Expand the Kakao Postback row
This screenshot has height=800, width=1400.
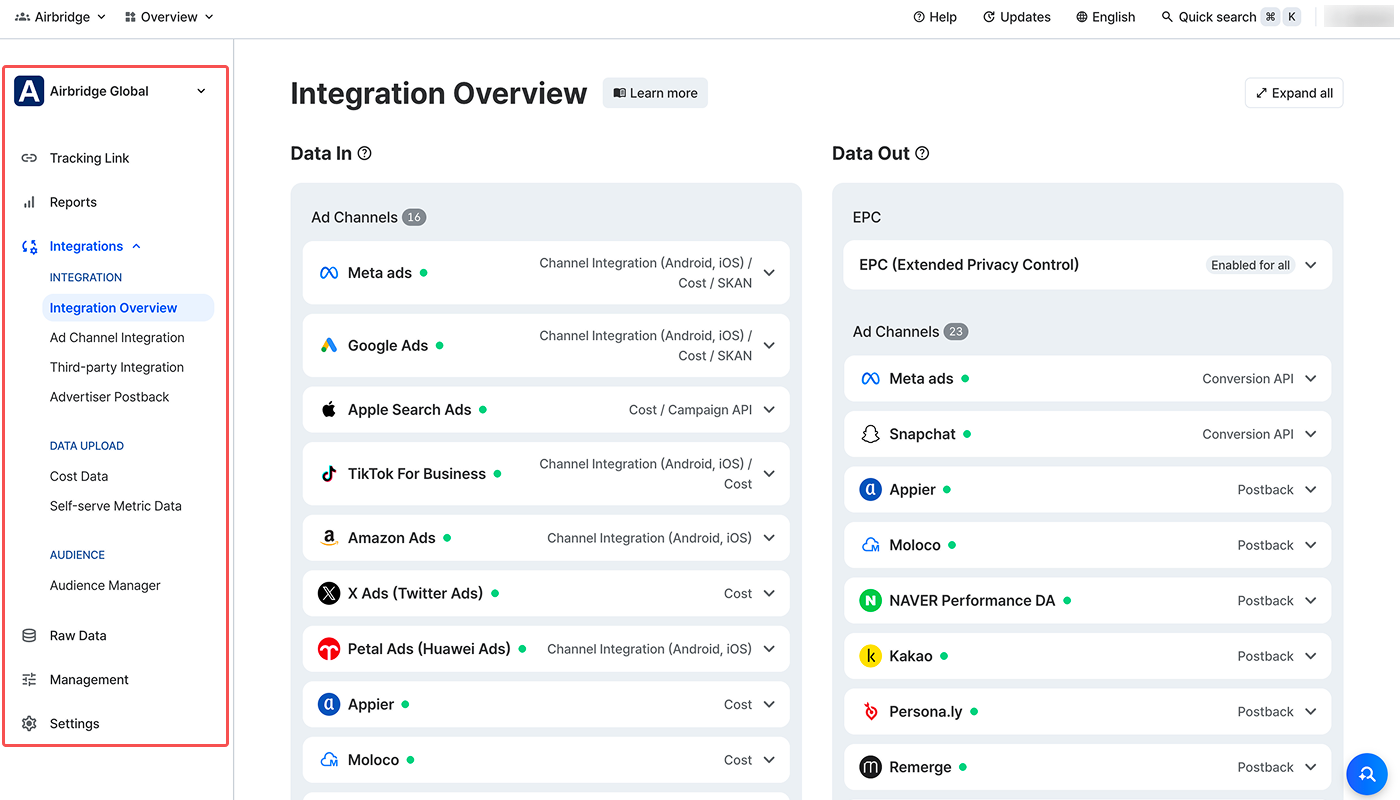[1311, 657]
